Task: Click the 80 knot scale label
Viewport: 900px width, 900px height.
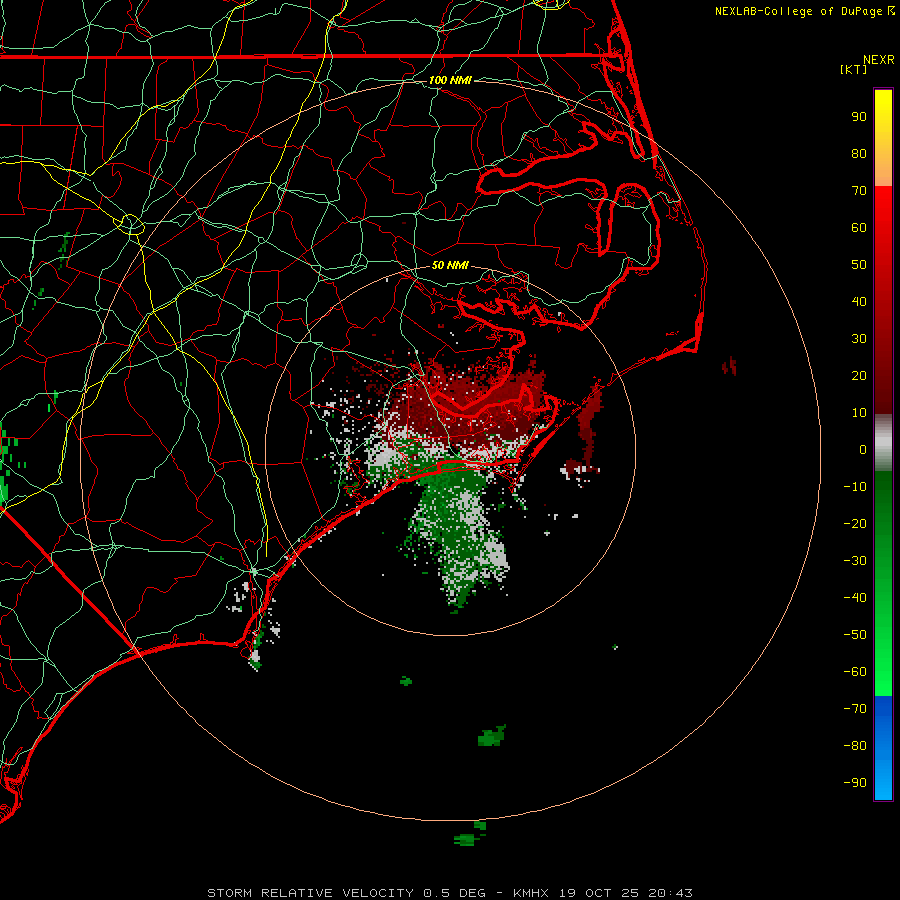Action: [x=859, y=153]
